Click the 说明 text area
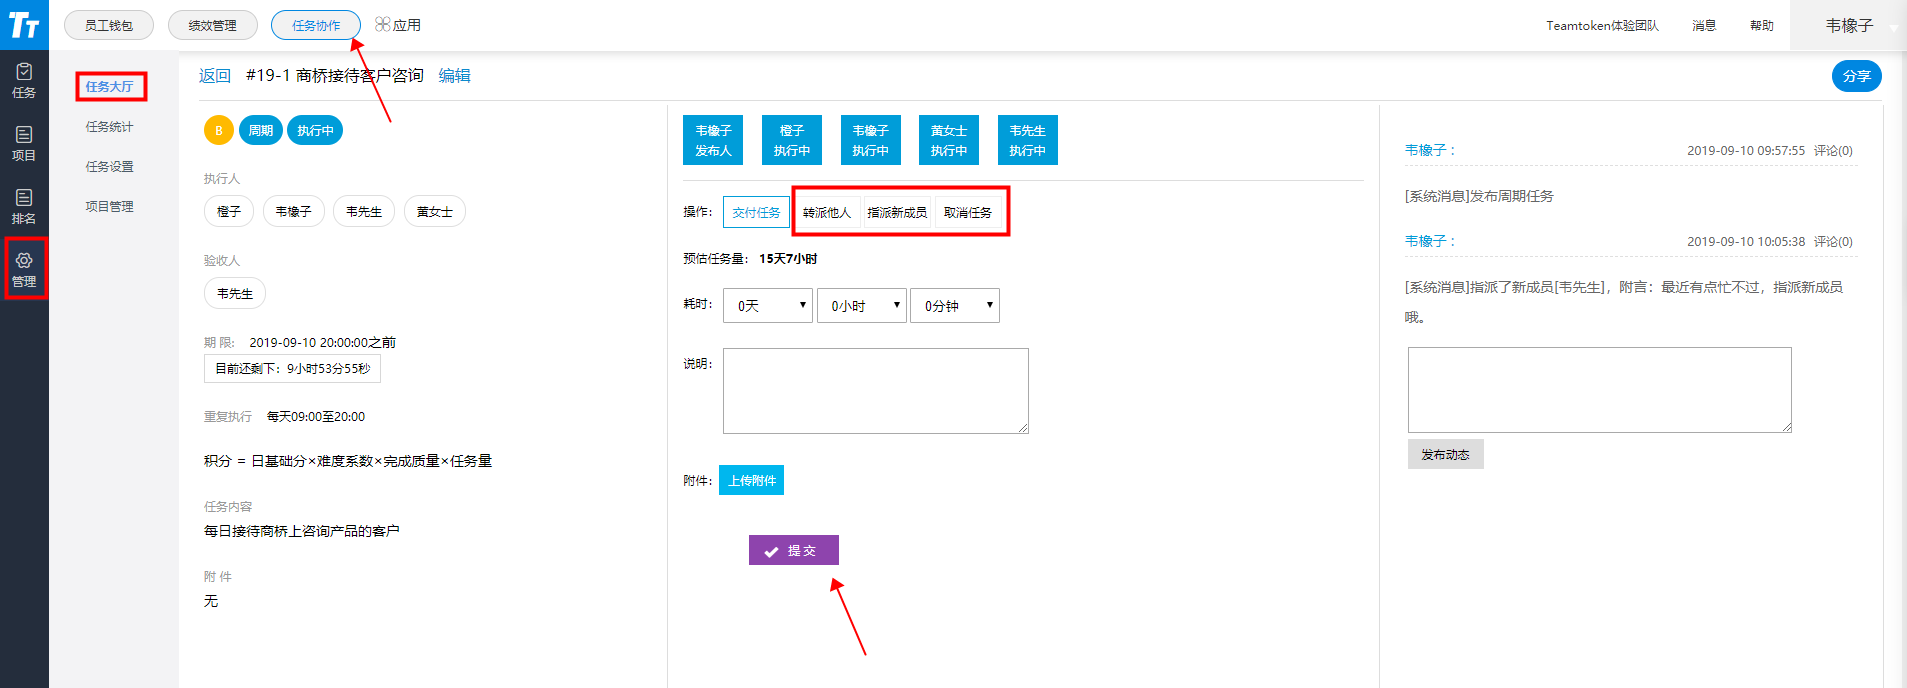Image resolution: width=1907 pixels, height=688 pixels. point(876,391)
